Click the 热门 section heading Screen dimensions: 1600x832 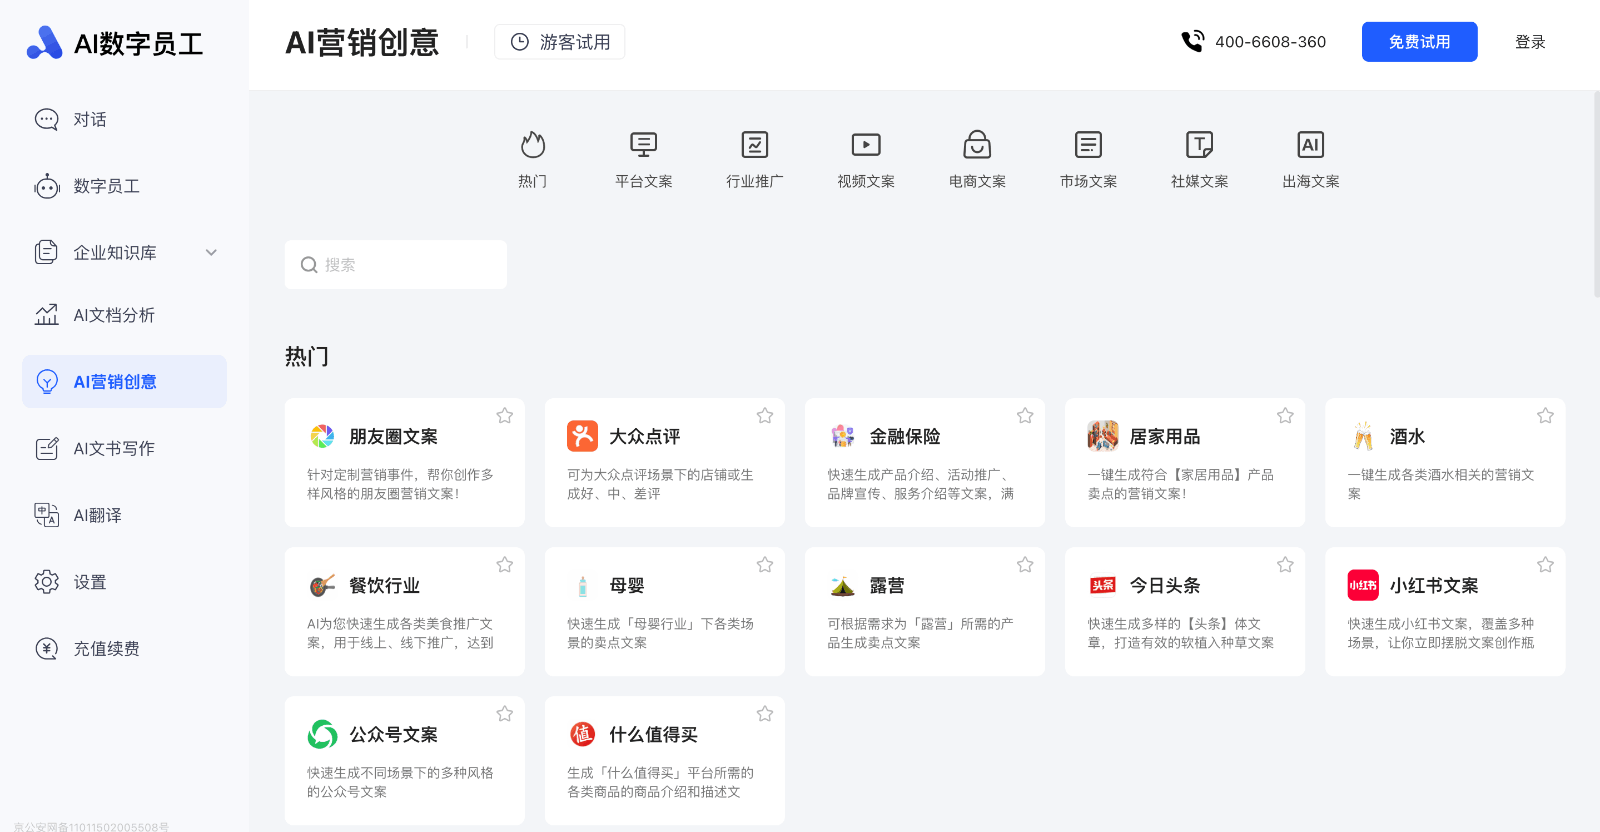(x=307, y=356)
